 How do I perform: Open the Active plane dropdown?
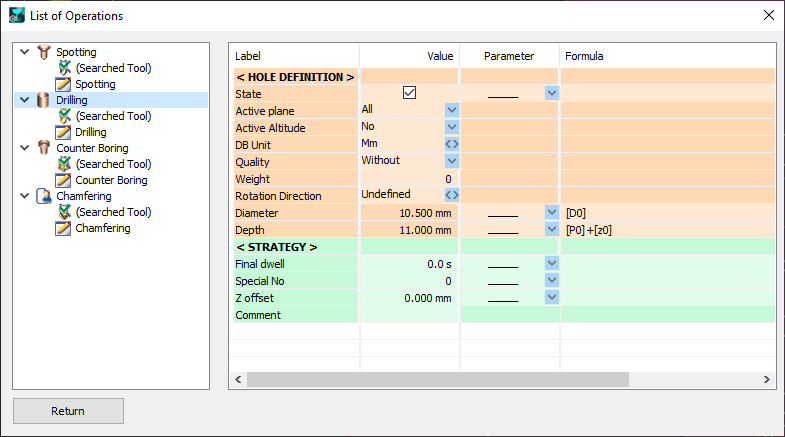[x=451, y=110]
